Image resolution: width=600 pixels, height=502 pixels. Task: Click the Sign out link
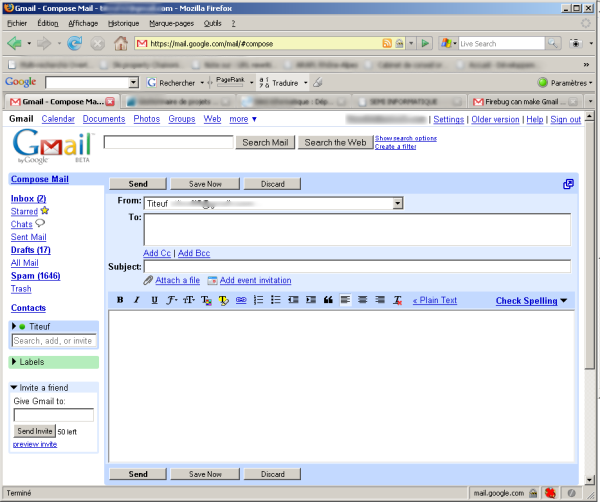click(x=566, y=119)
